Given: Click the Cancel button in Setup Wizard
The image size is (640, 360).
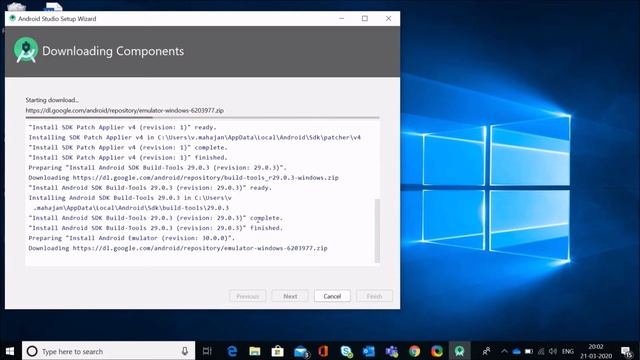Looking at the screenshot, I should pyautogui.click(x=332, y=296).
